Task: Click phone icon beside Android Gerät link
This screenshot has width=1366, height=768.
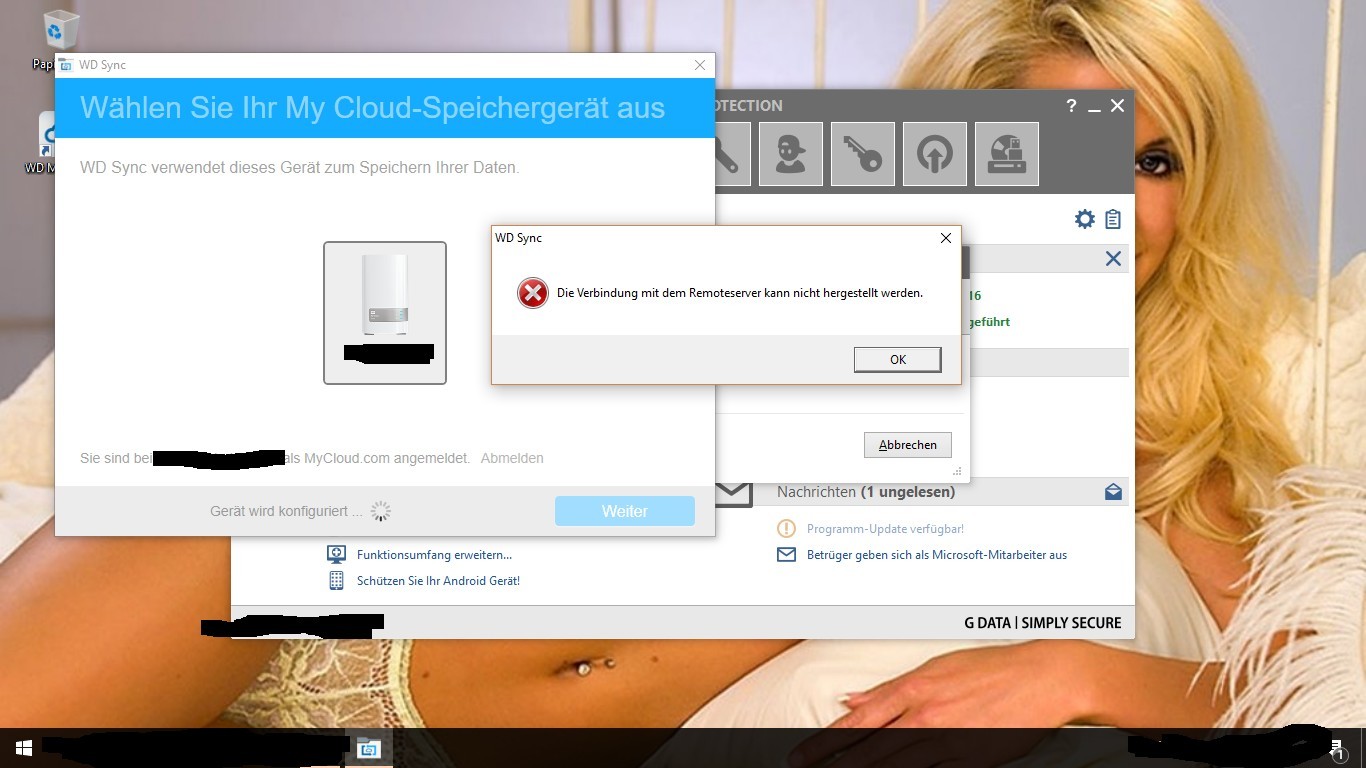Action: [x=337, y=581]
